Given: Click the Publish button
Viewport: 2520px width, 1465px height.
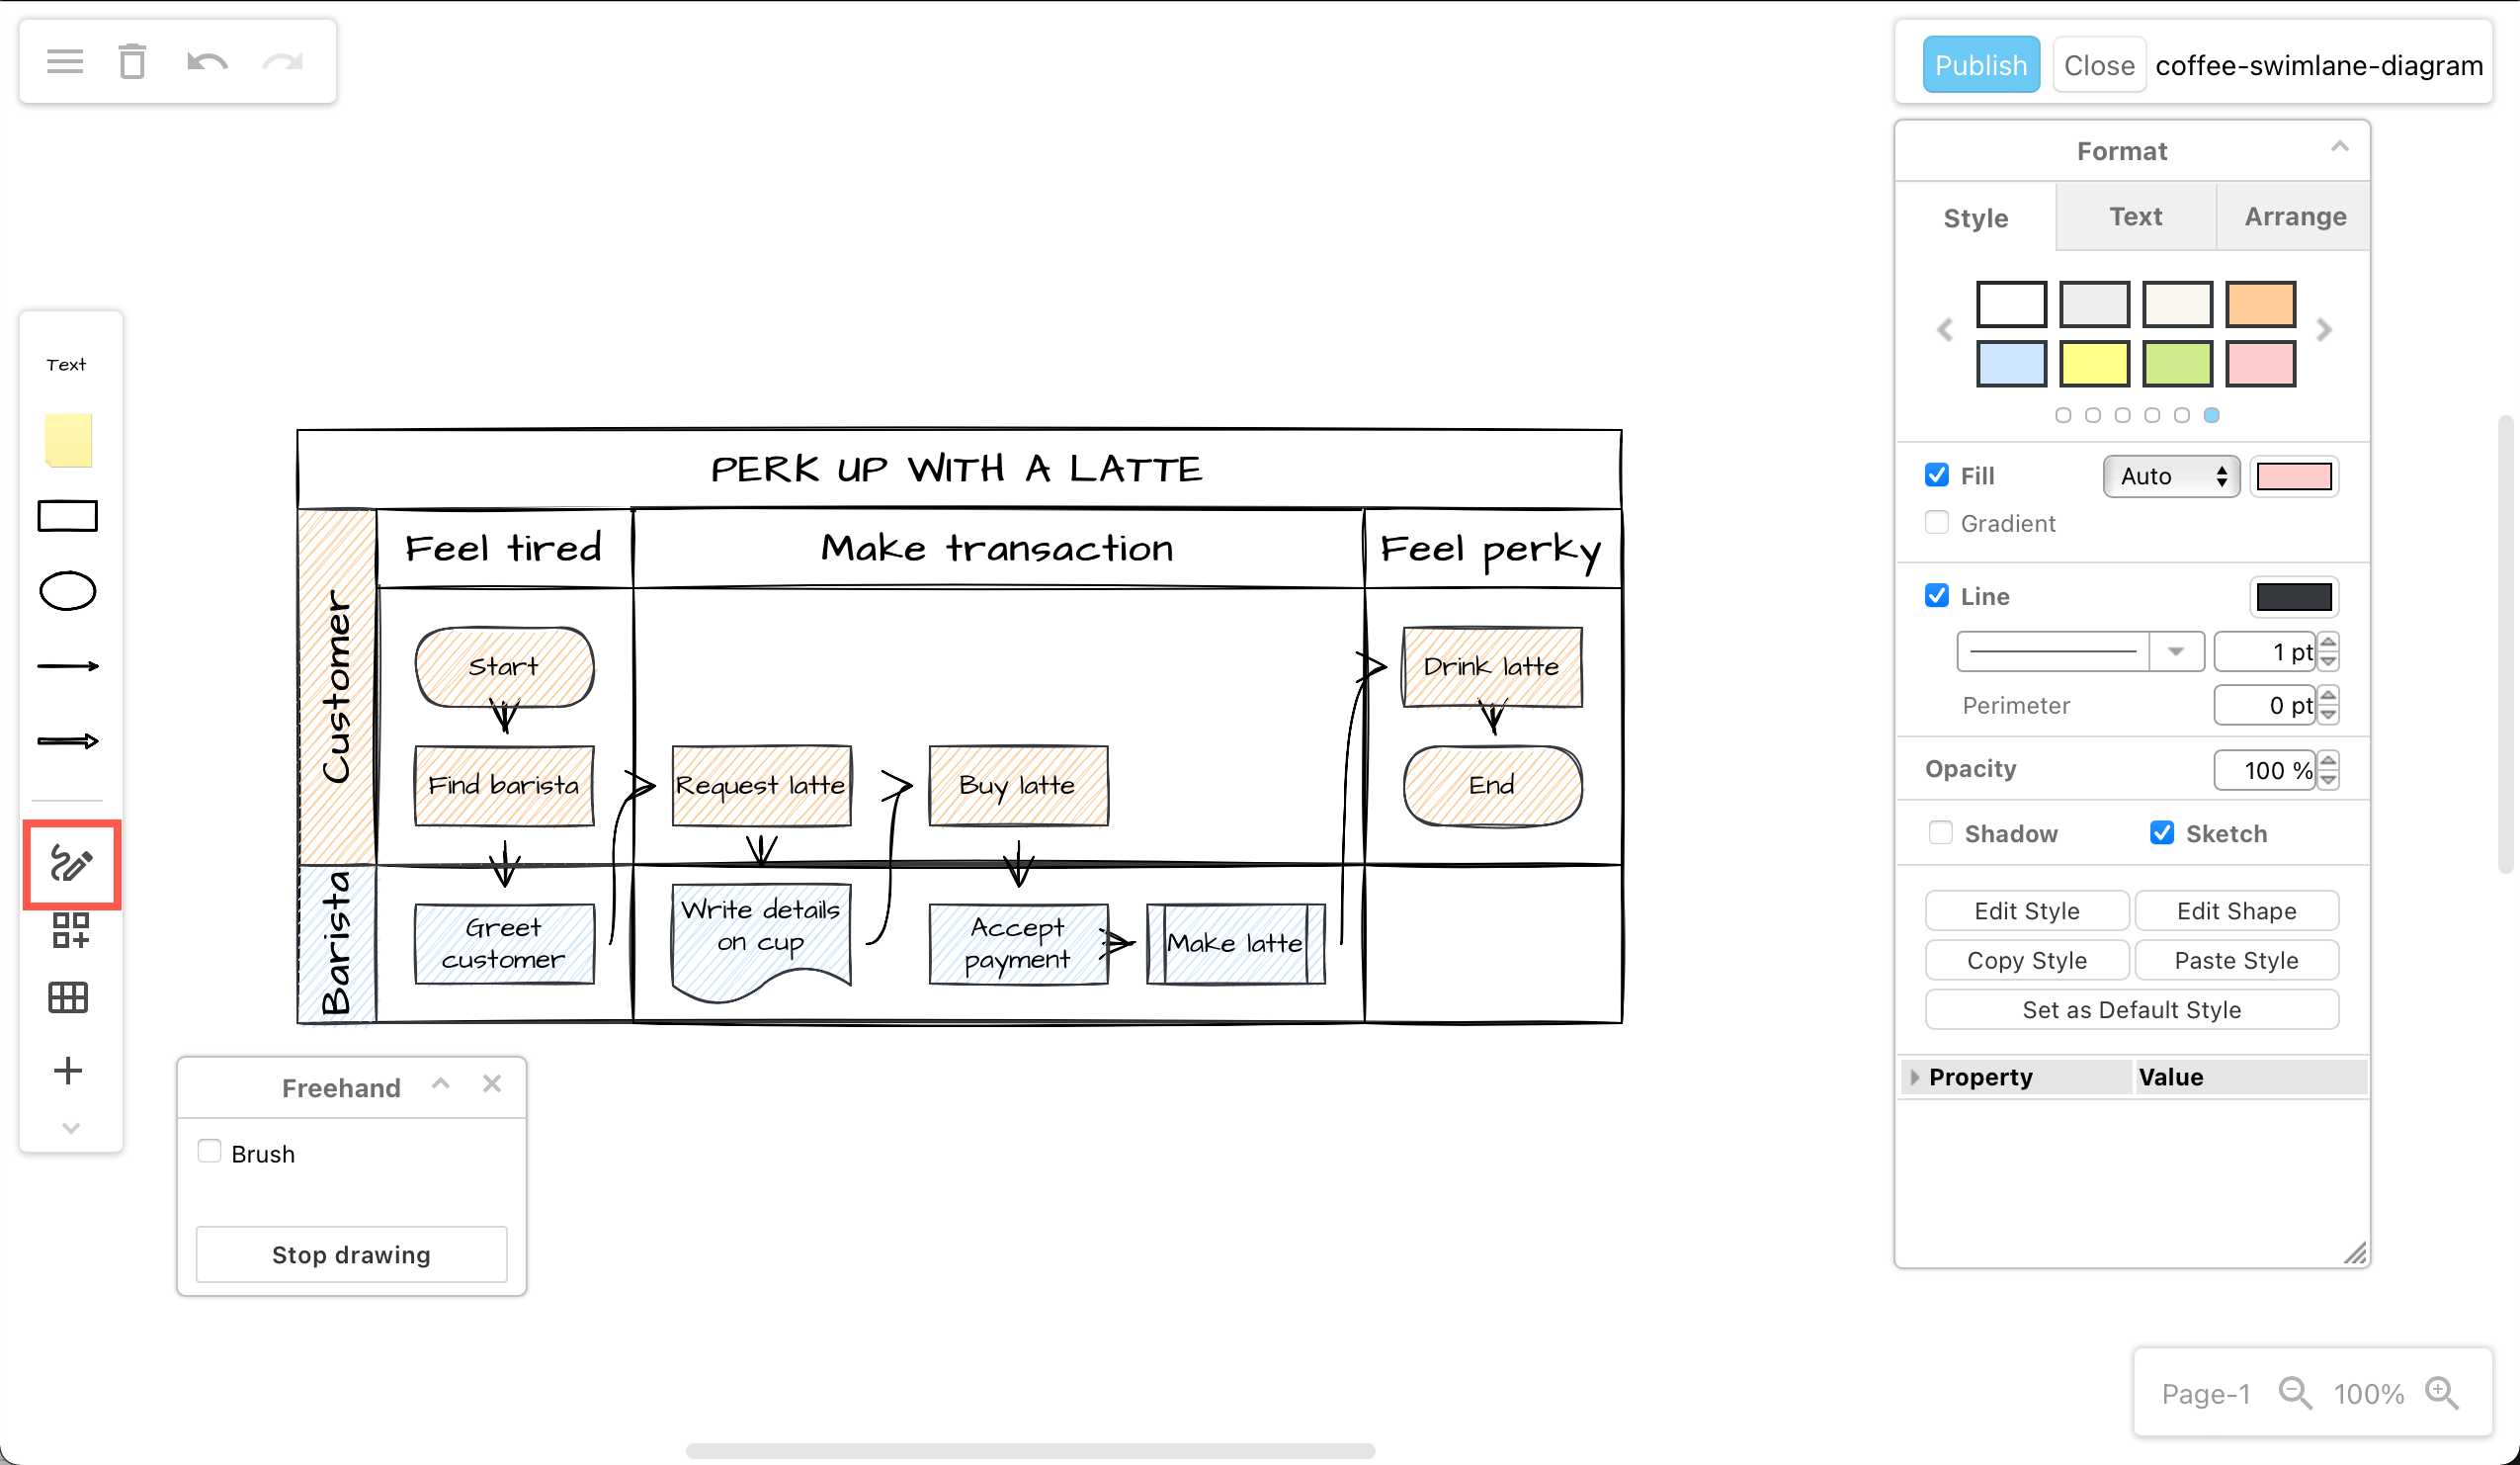Looking at the screenshot, I should (x=1980, y=64).
